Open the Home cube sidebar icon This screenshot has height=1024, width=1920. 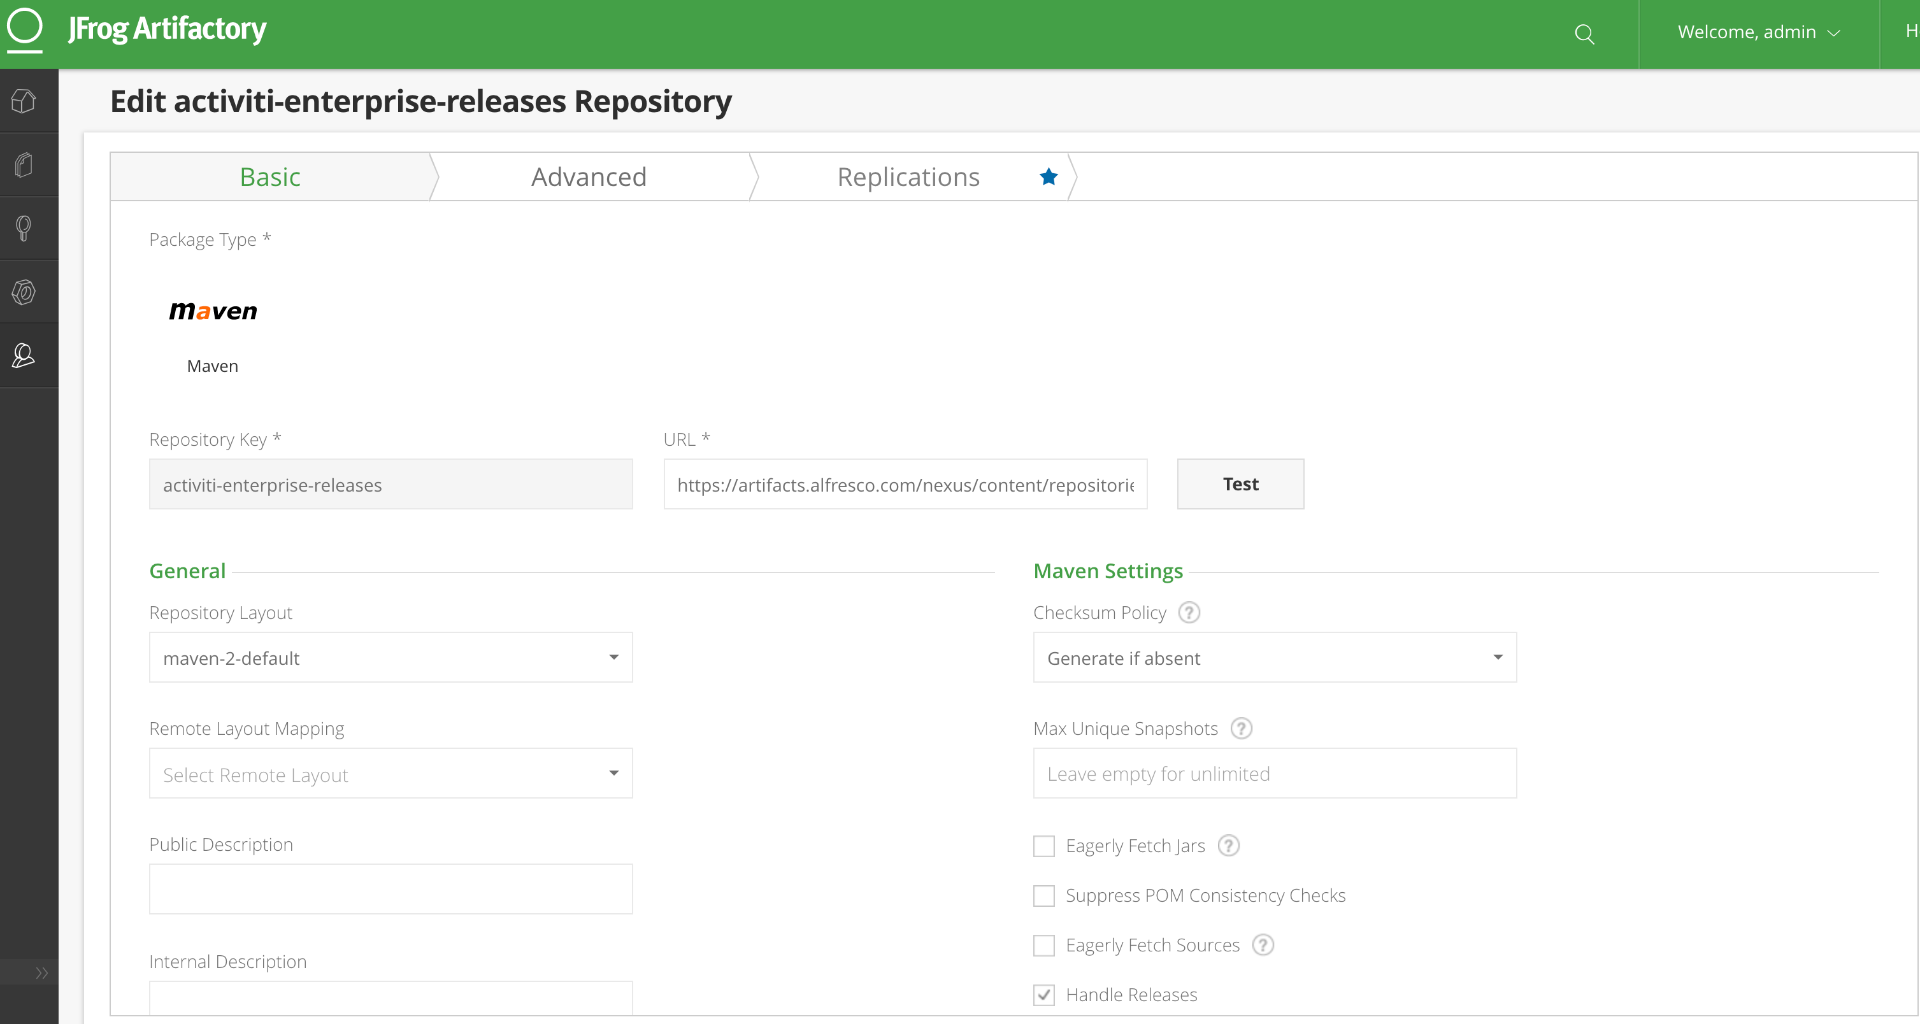(24, 101)
